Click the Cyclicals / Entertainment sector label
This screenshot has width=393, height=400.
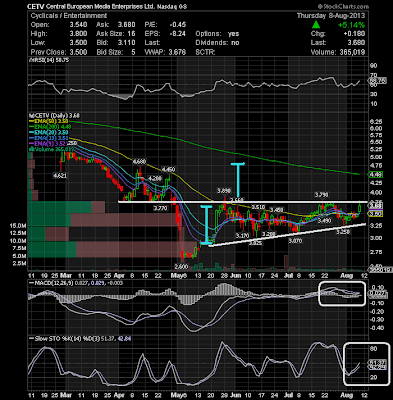[x=69, y=16]
